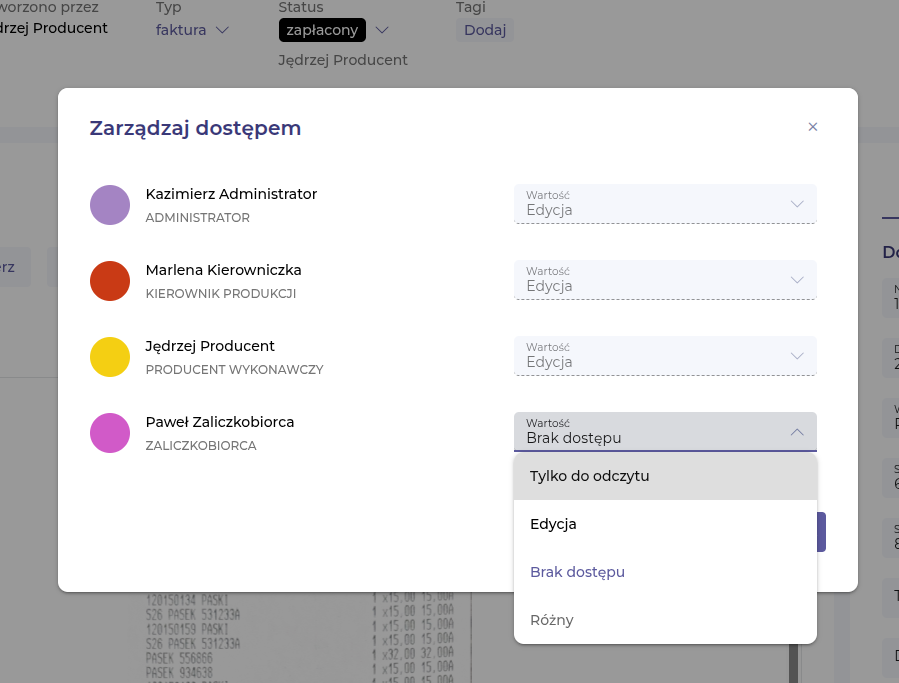Collapse Paweł Zaliczkobiorca access dropdown
Viewport: 899px width, 683px height.
pyautogui.click(x=665, y=432)
